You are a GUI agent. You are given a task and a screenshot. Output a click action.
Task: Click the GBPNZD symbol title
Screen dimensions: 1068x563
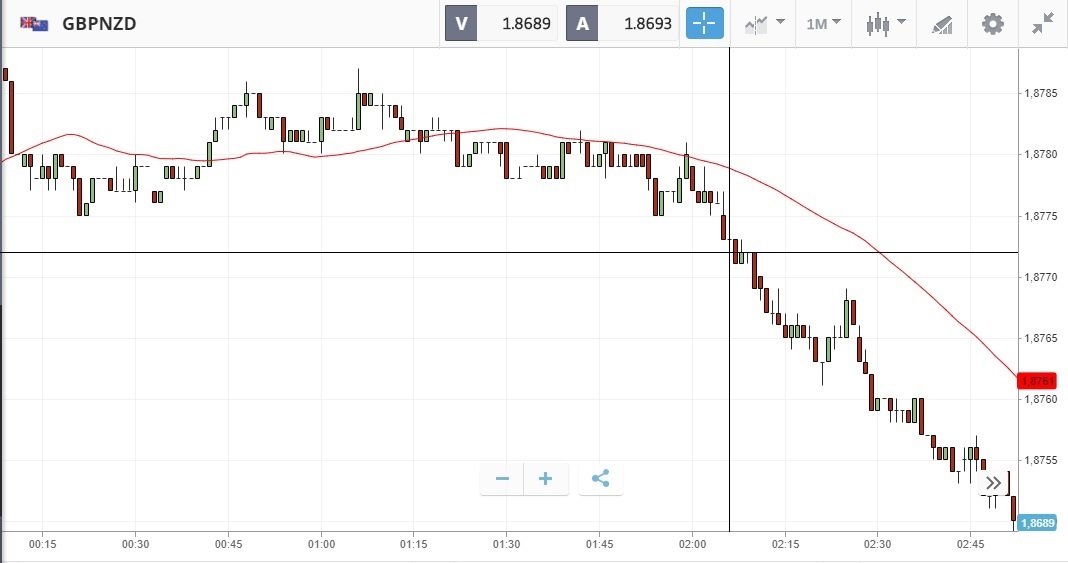point(99,23)
